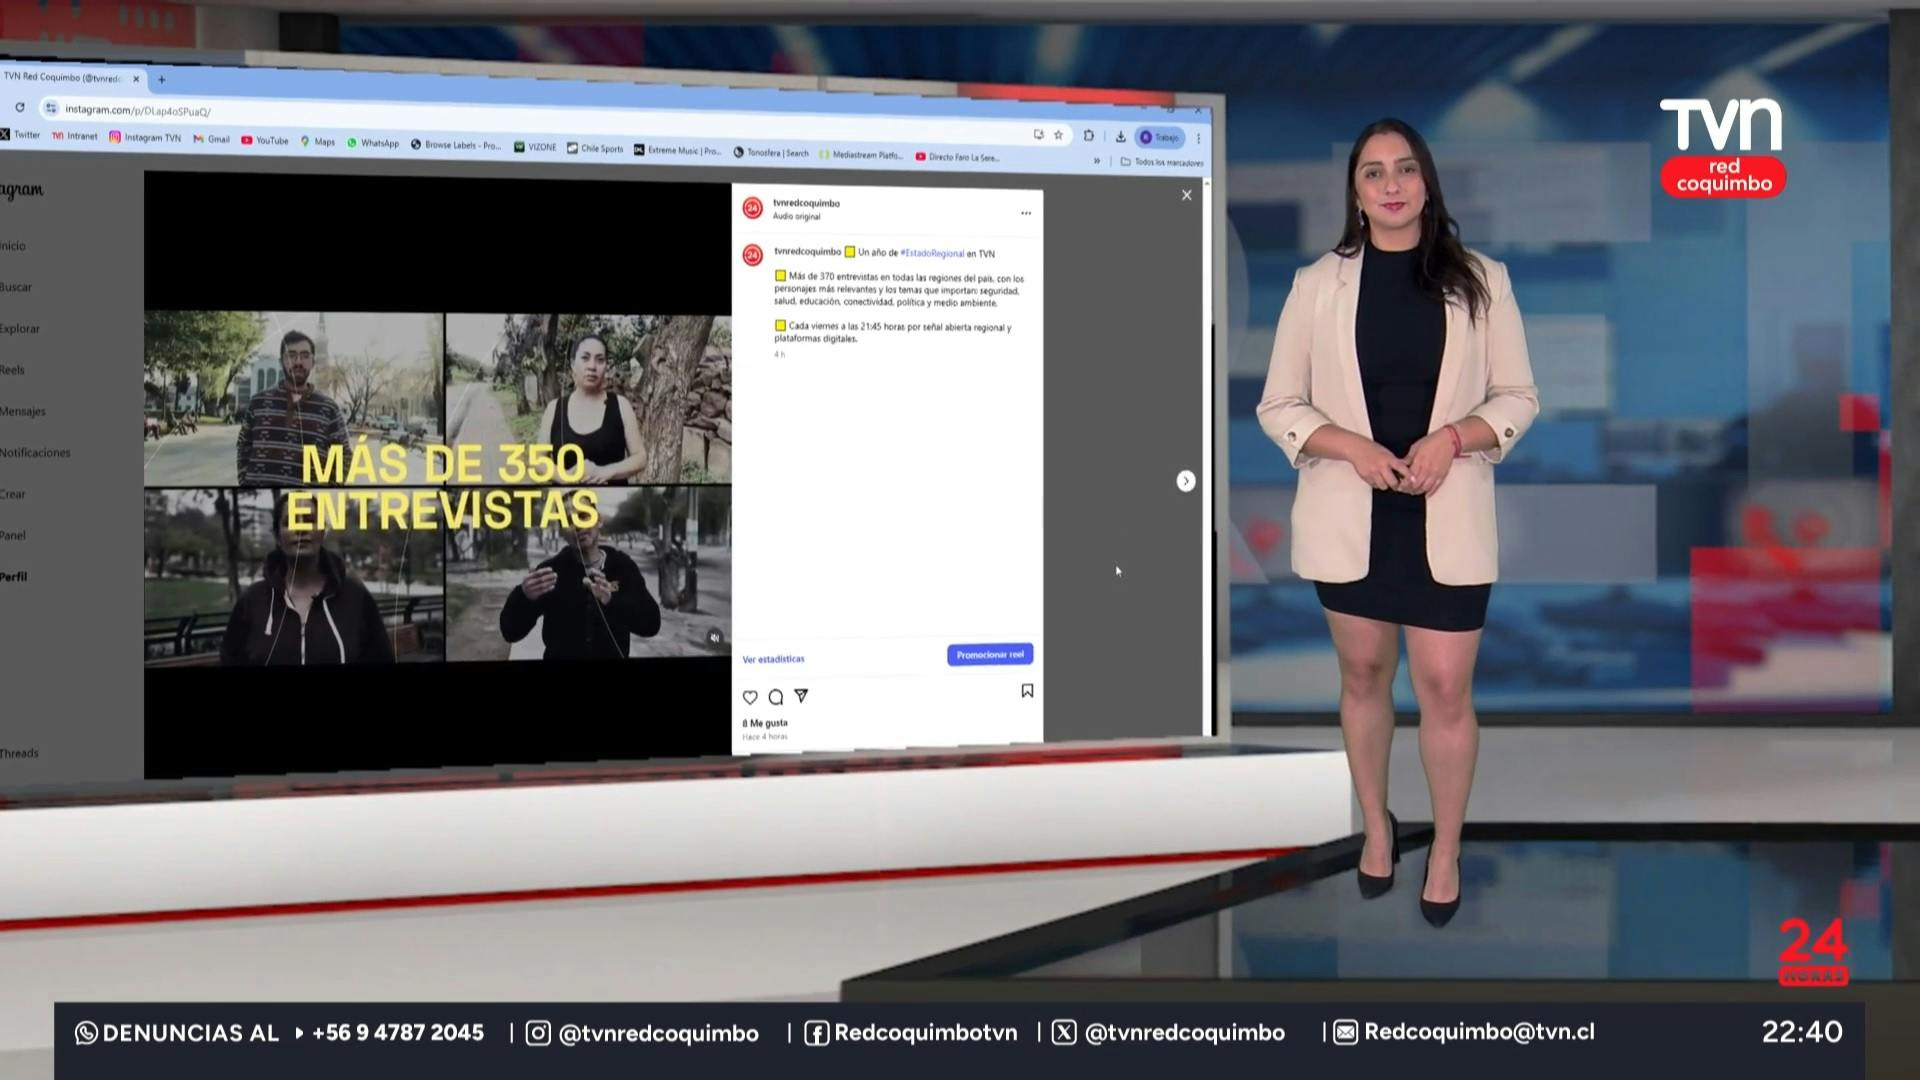Open the YouTube bookmark
Image resolution: width=1920 pixels, height=1080 pixels.
(x=265, y=141)
